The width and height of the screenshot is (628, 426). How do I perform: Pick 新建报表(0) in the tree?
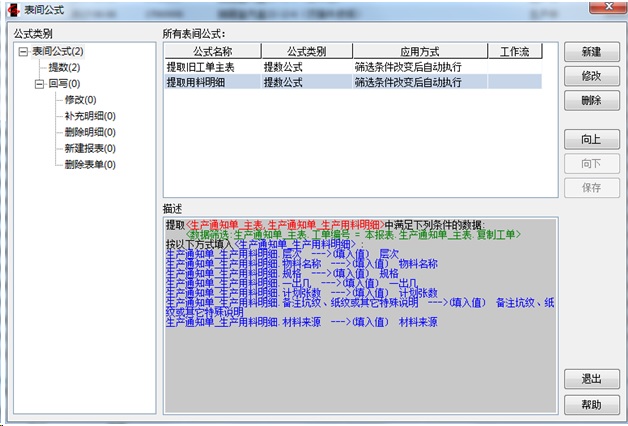click(x=89, y=148)
